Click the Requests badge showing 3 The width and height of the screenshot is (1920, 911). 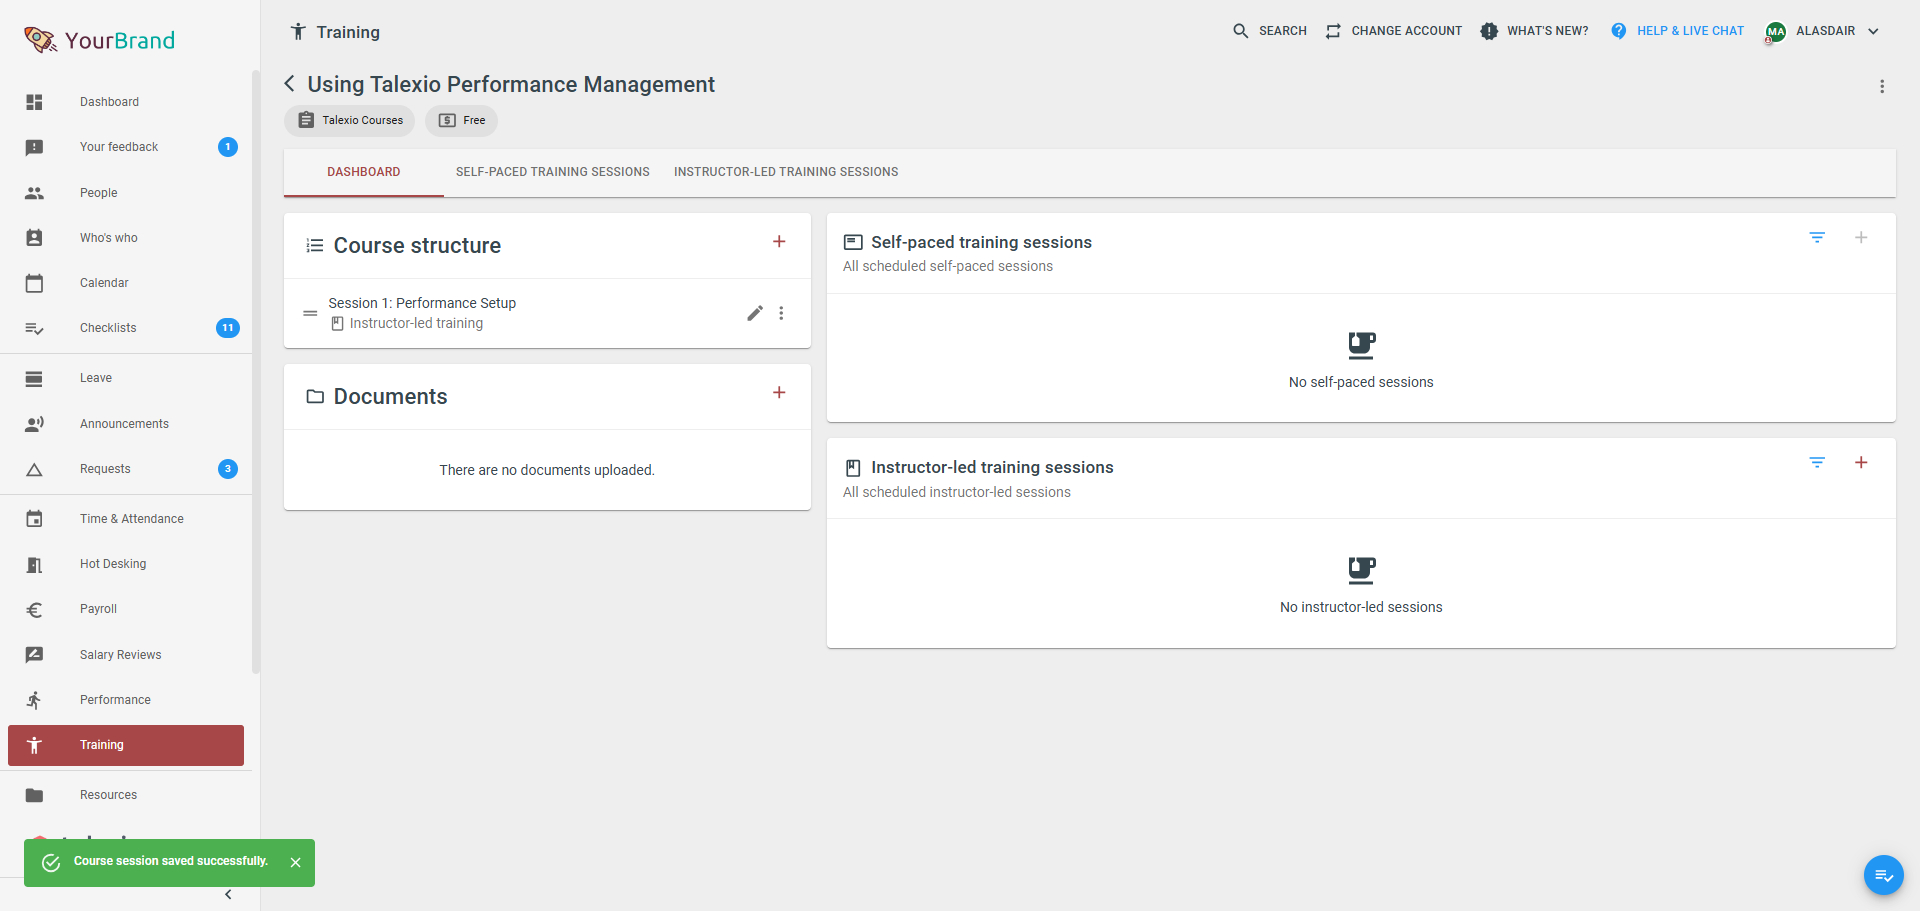(x=228, y=469)
